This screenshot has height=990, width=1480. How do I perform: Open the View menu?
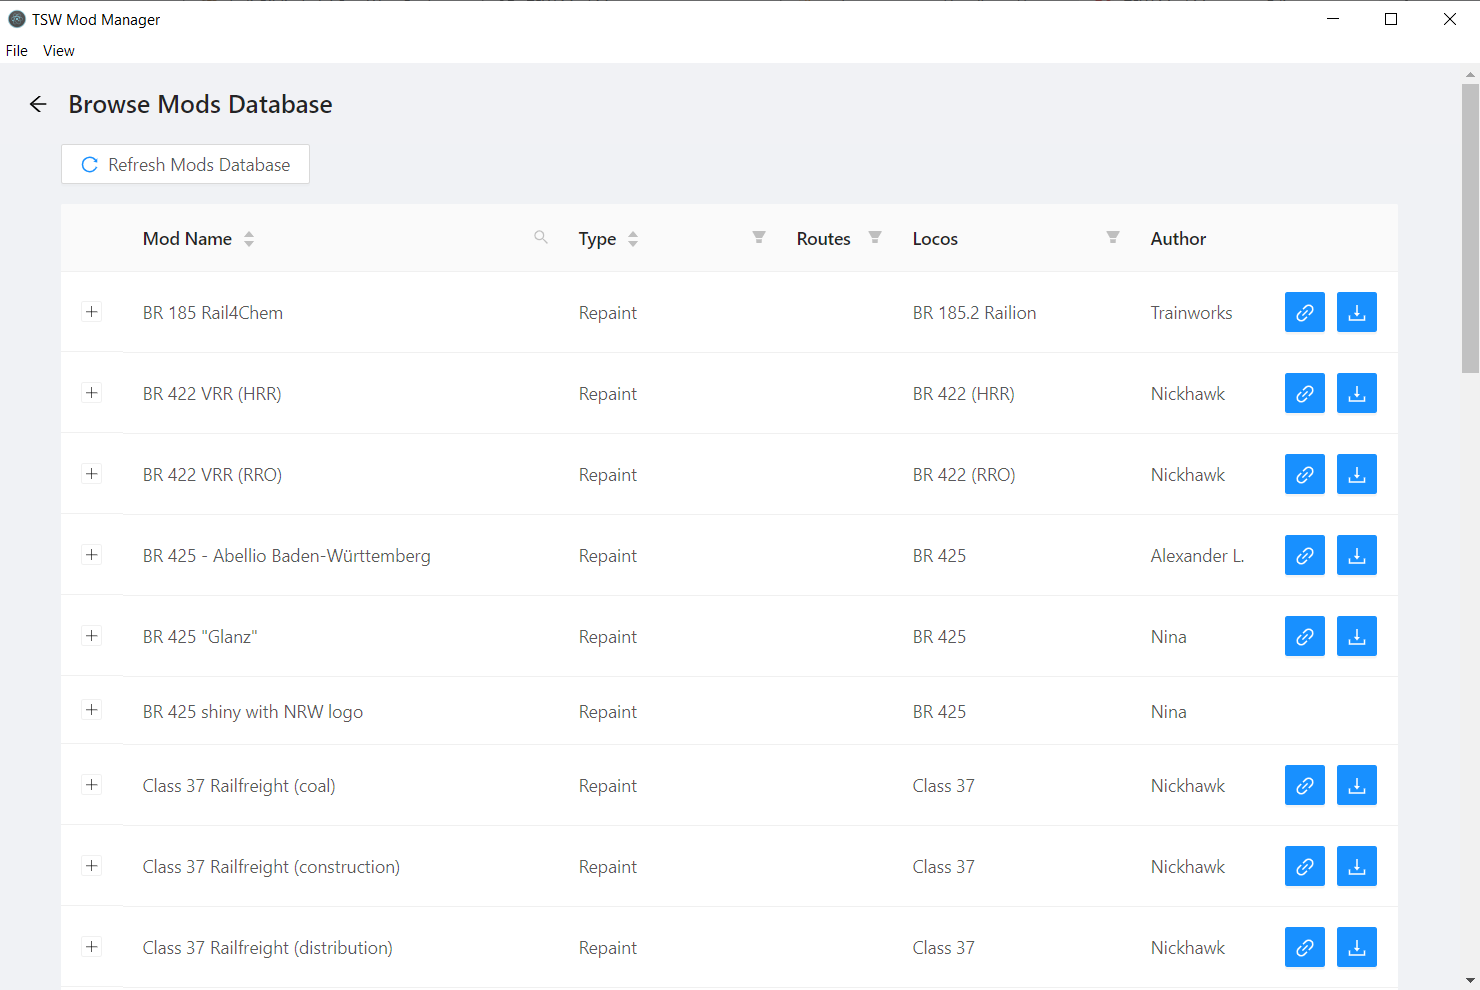pos(59,51)
